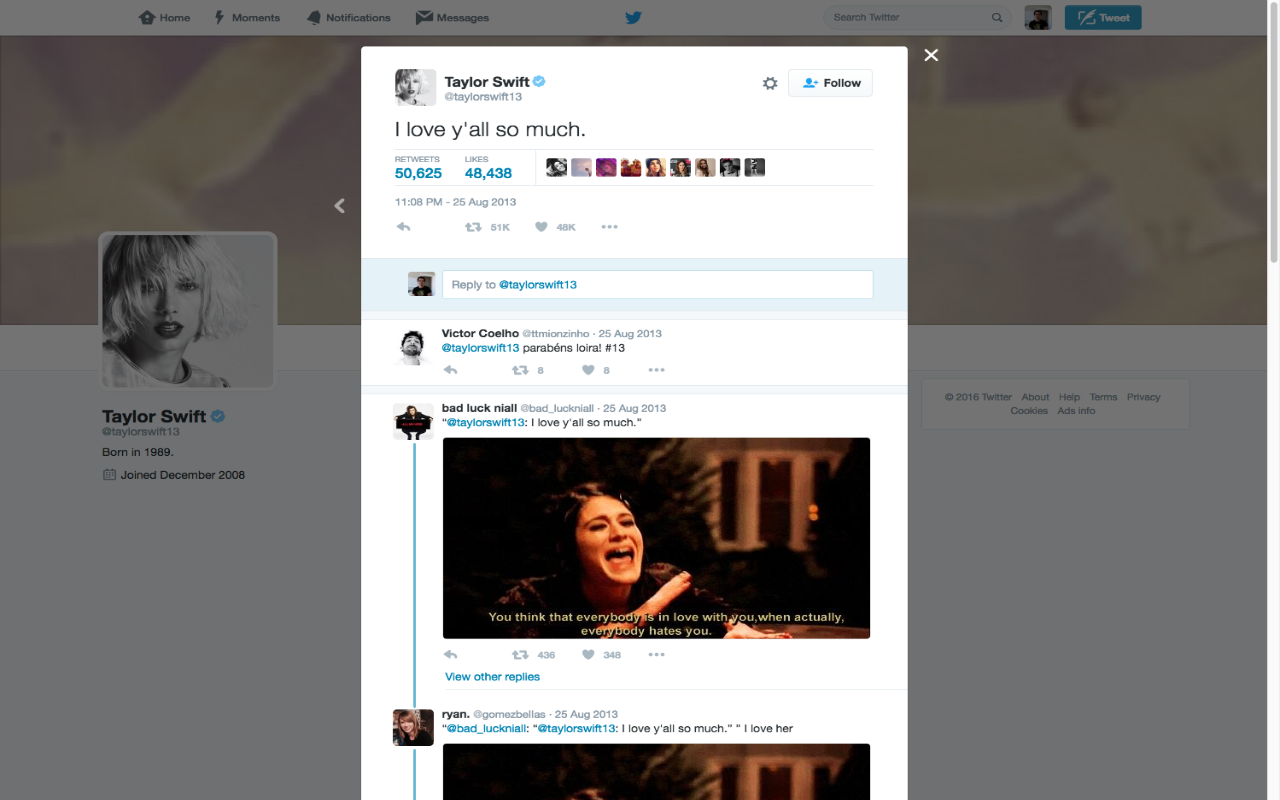Click the ryan. name link
This screenshot has width=1280, height=800.
pyautogui.click(x=455, y=714)
